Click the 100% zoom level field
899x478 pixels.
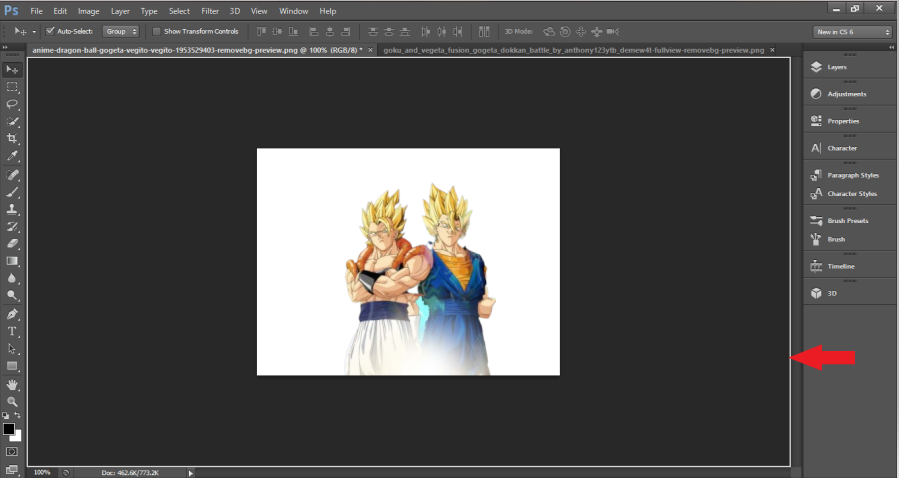click(42, 472)
